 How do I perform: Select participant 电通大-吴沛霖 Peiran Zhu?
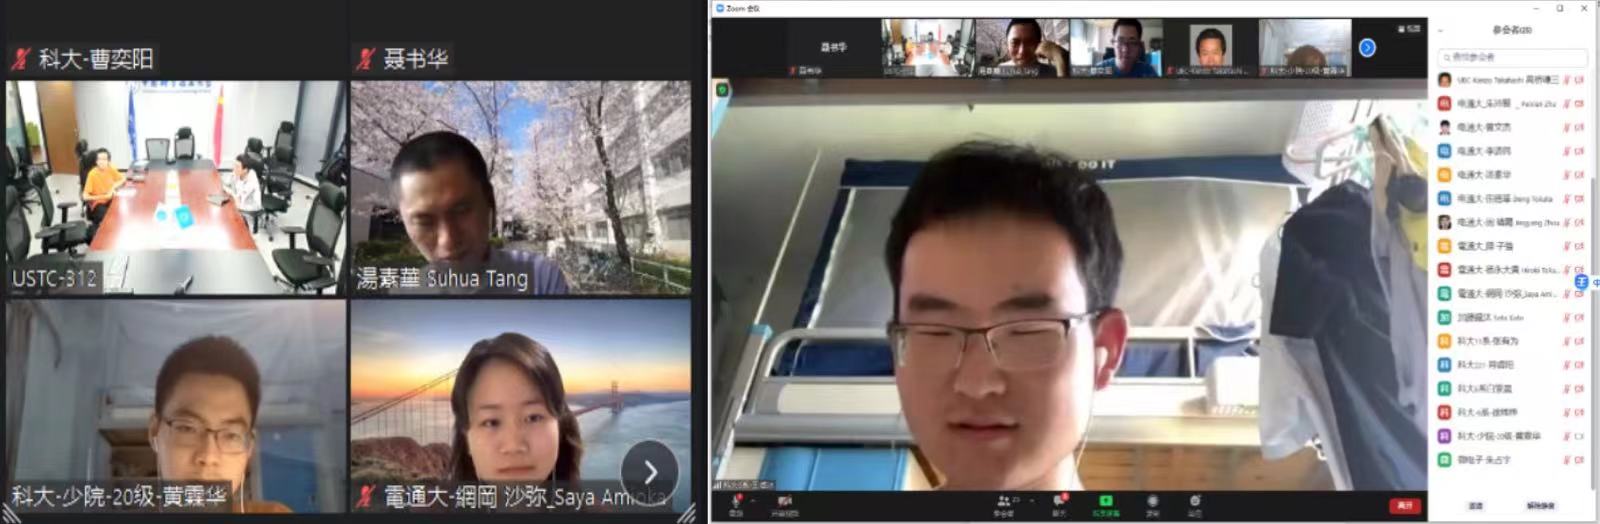click(x=1511, y=104)
